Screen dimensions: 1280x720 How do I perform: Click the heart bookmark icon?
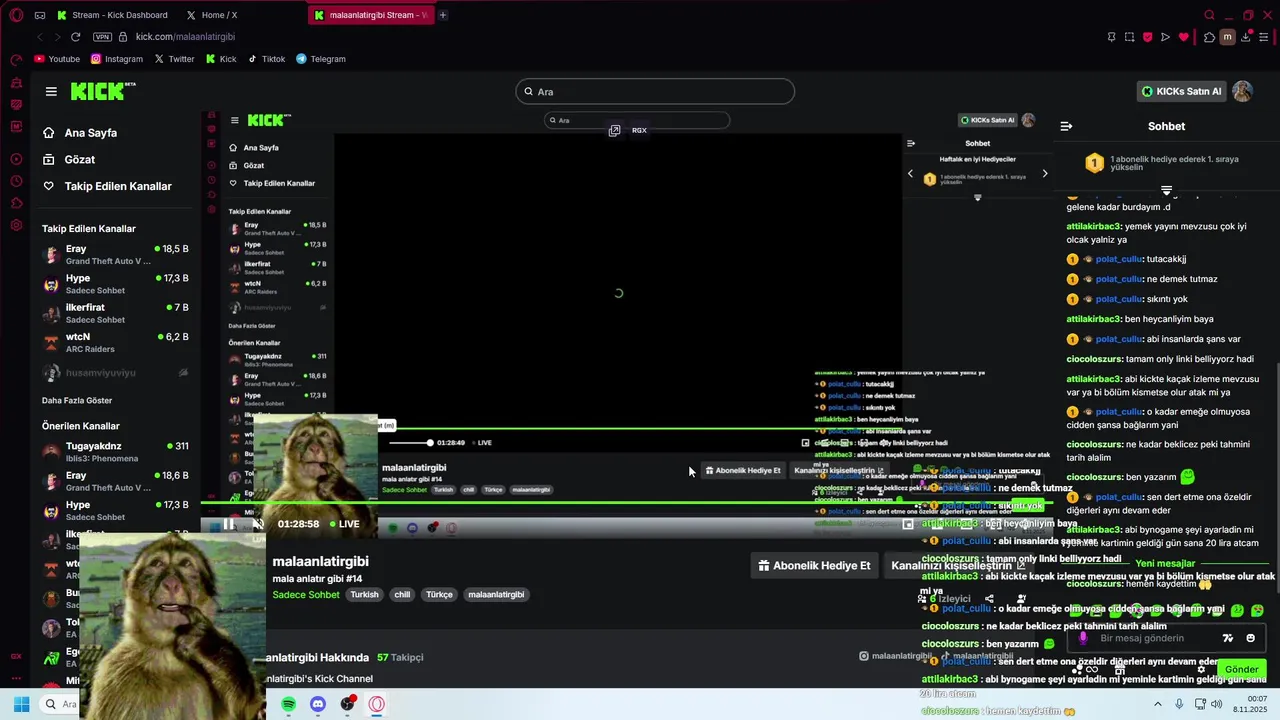point(1184,37)
